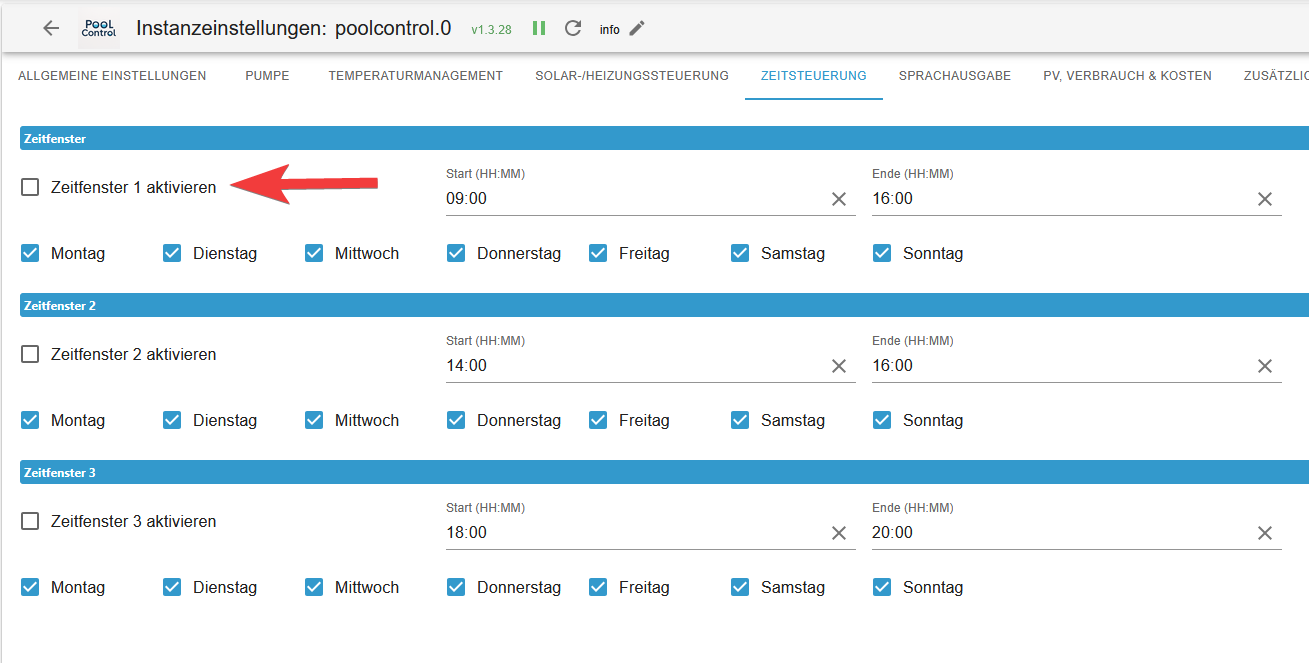Uncheck Montag in Zeitfenster 2
Viewport: 1309px width, 663px height.
(x=30, y=420)
